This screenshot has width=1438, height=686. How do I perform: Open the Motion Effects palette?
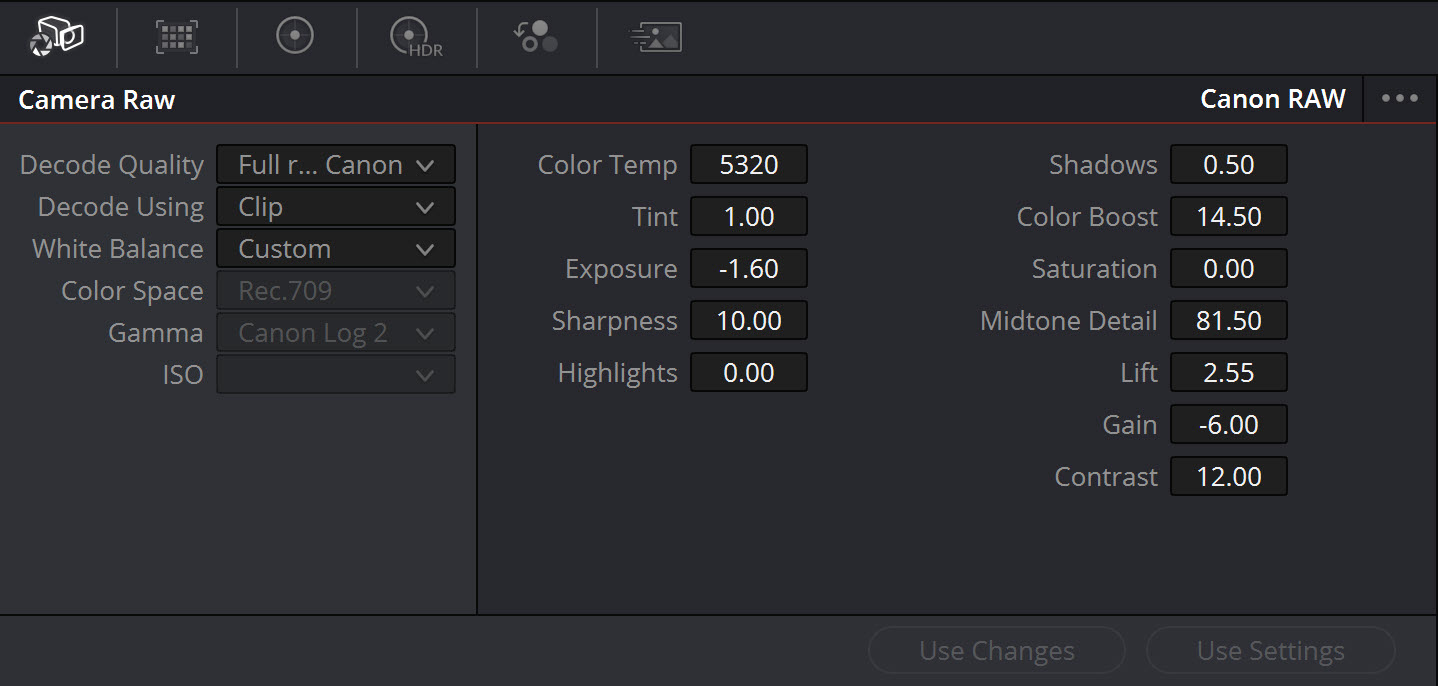(655, 37)
